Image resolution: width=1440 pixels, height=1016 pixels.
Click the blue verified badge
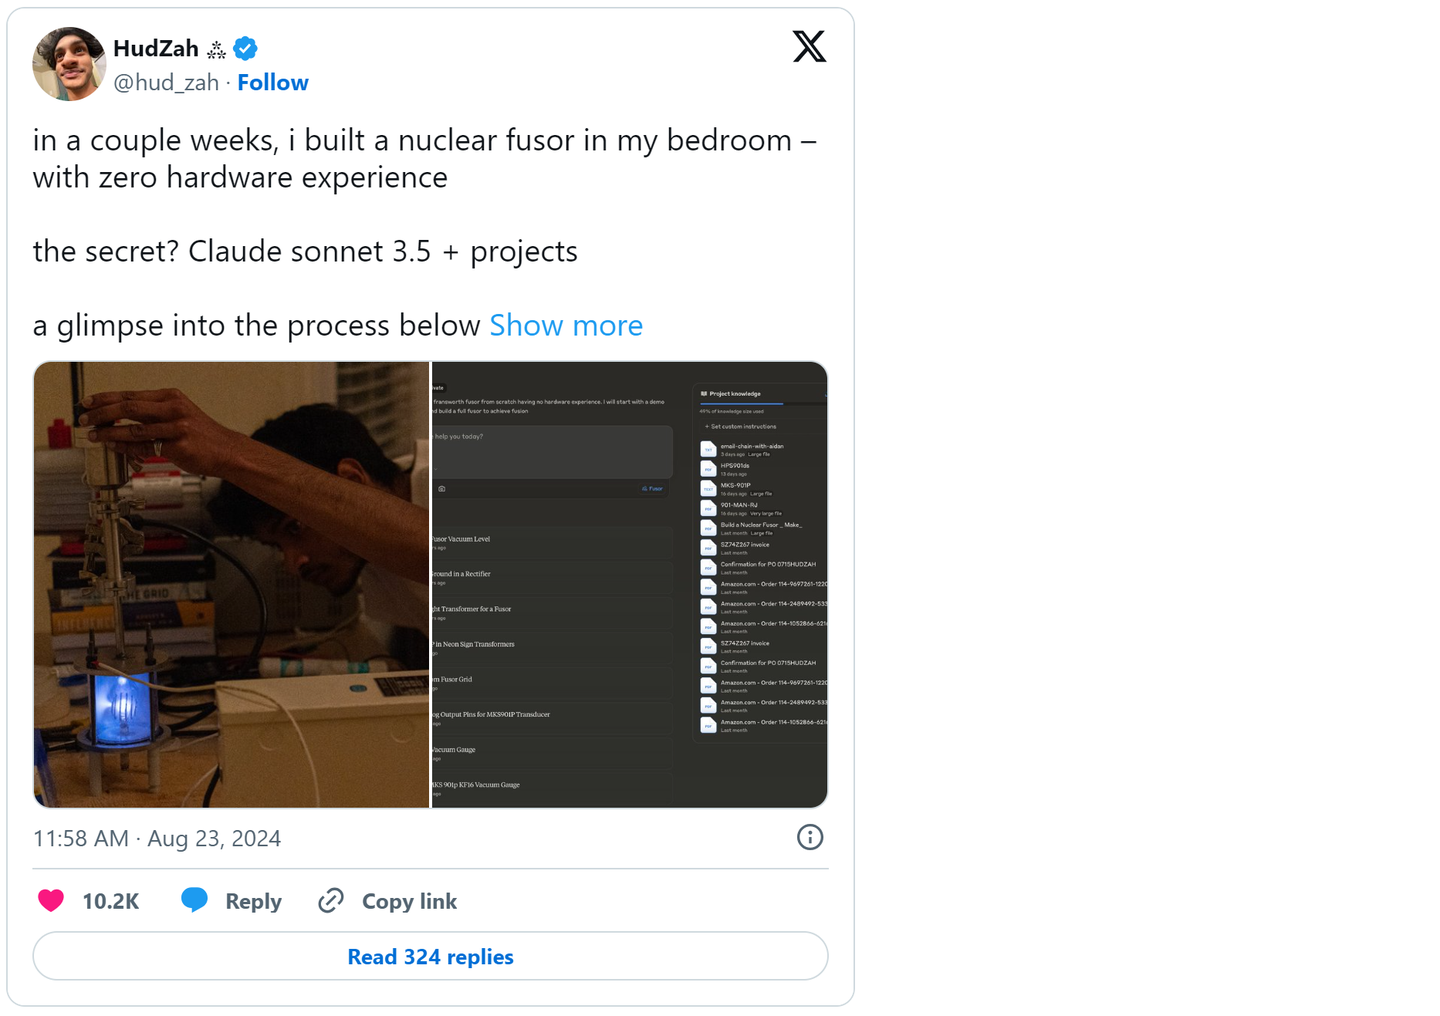point(246,48)
